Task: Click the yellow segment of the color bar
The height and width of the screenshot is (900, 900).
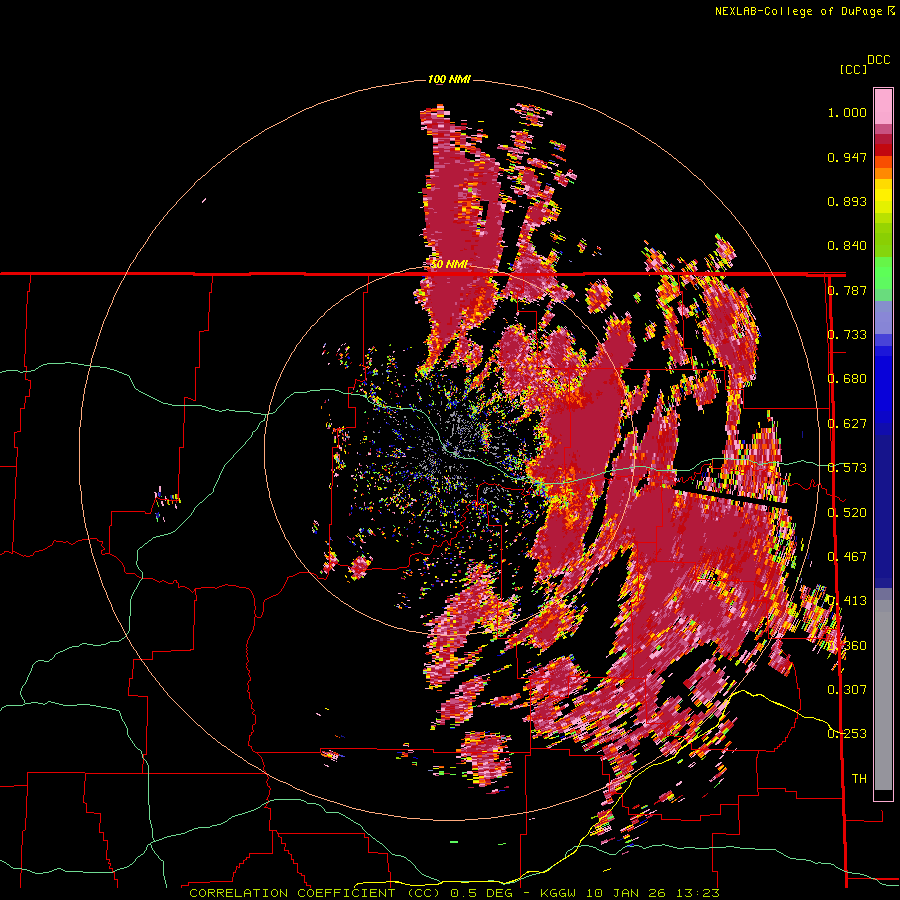Action: click(x=883, y=196)
